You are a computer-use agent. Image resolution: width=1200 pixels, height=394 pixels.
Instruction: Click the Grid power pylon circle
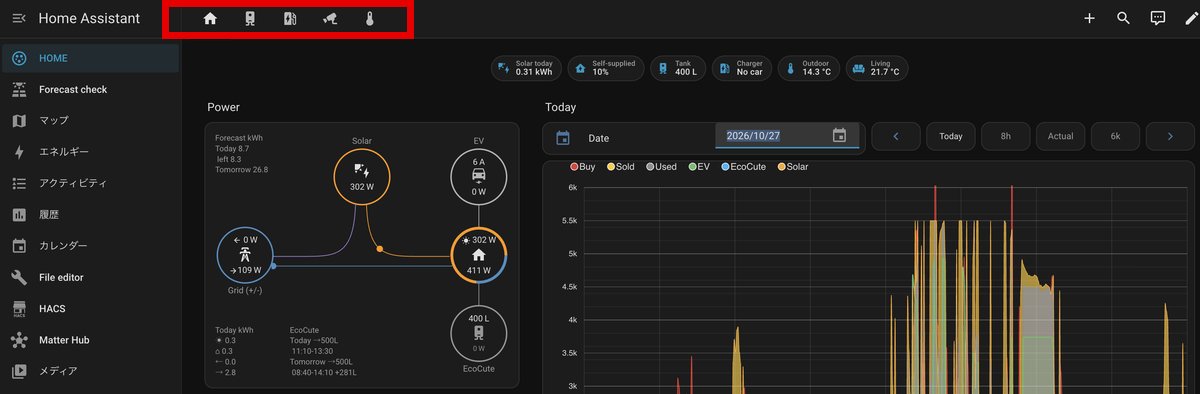click(245, 255)
